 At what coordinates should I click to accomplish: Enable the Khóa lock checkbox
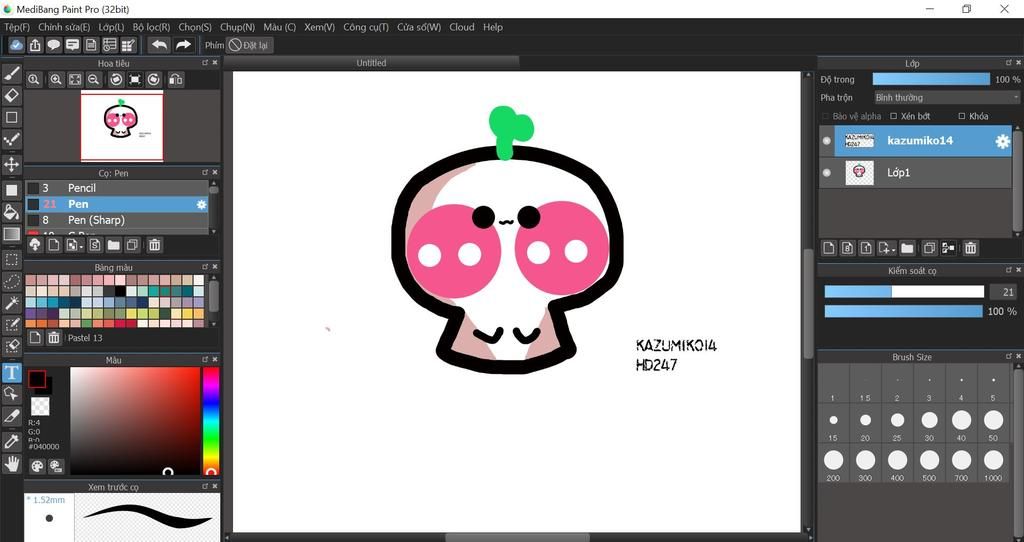(961, 116)
